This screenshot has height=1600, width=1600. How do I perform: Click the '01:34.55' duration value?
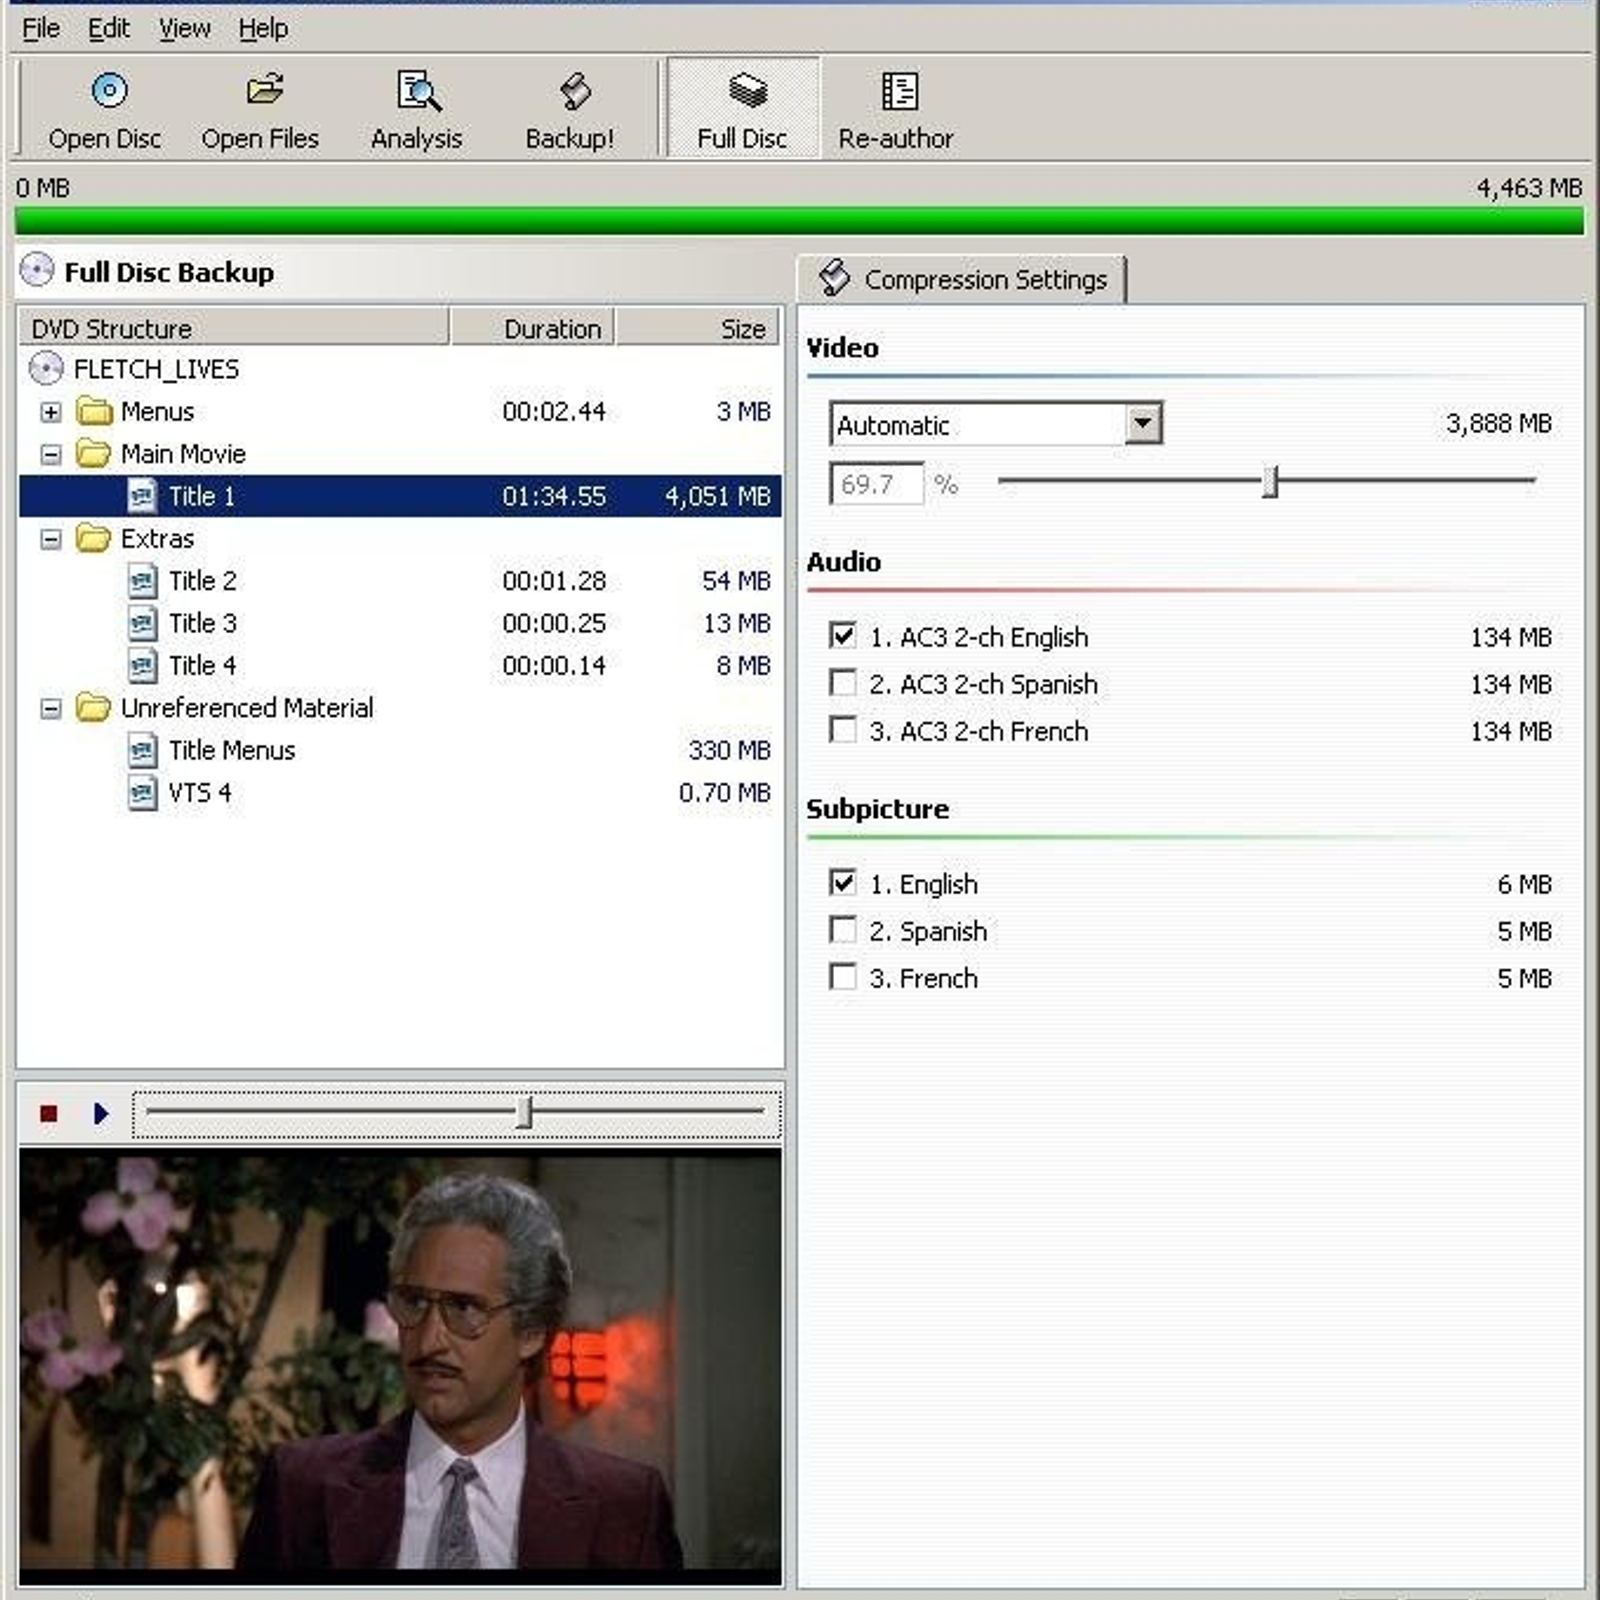tap(554, 496)
